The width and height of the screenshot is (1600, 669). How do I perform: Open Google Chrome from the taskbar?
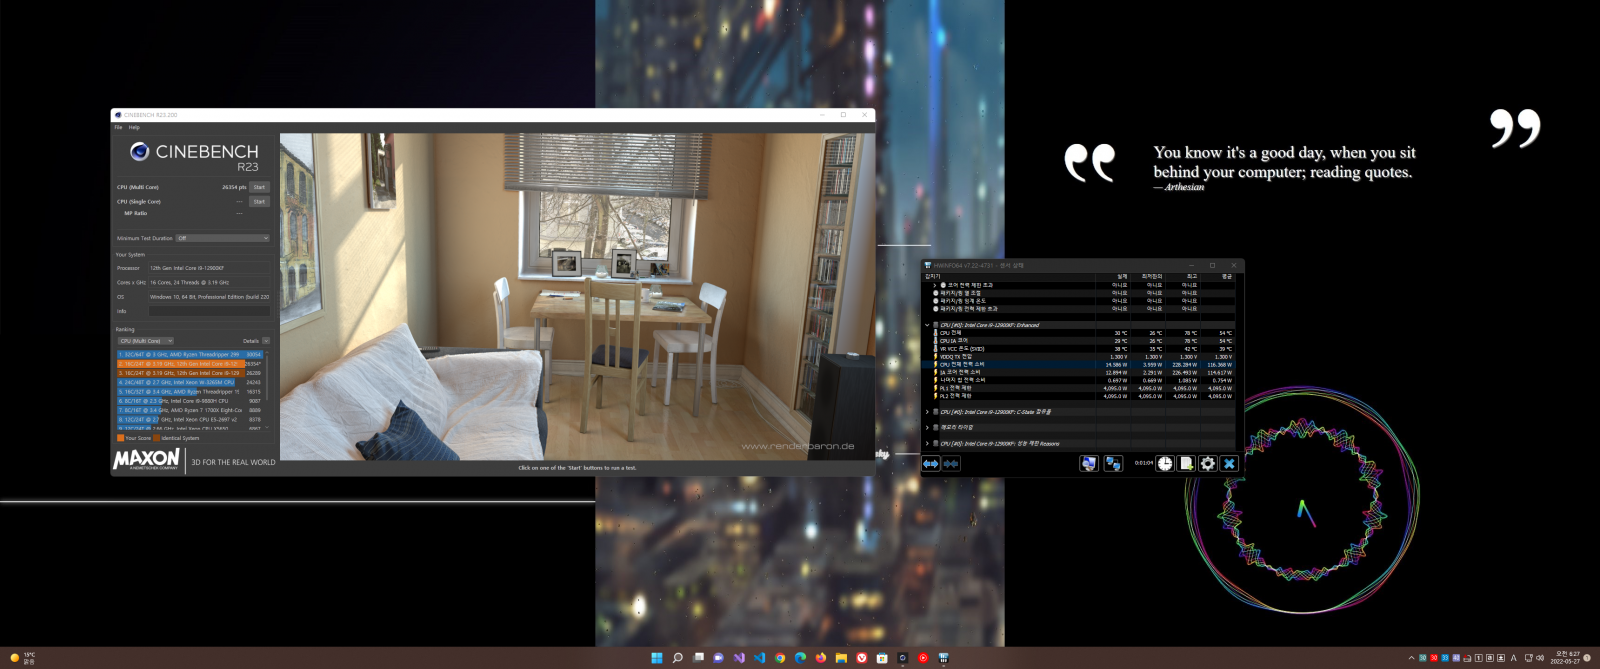[780, 658]
